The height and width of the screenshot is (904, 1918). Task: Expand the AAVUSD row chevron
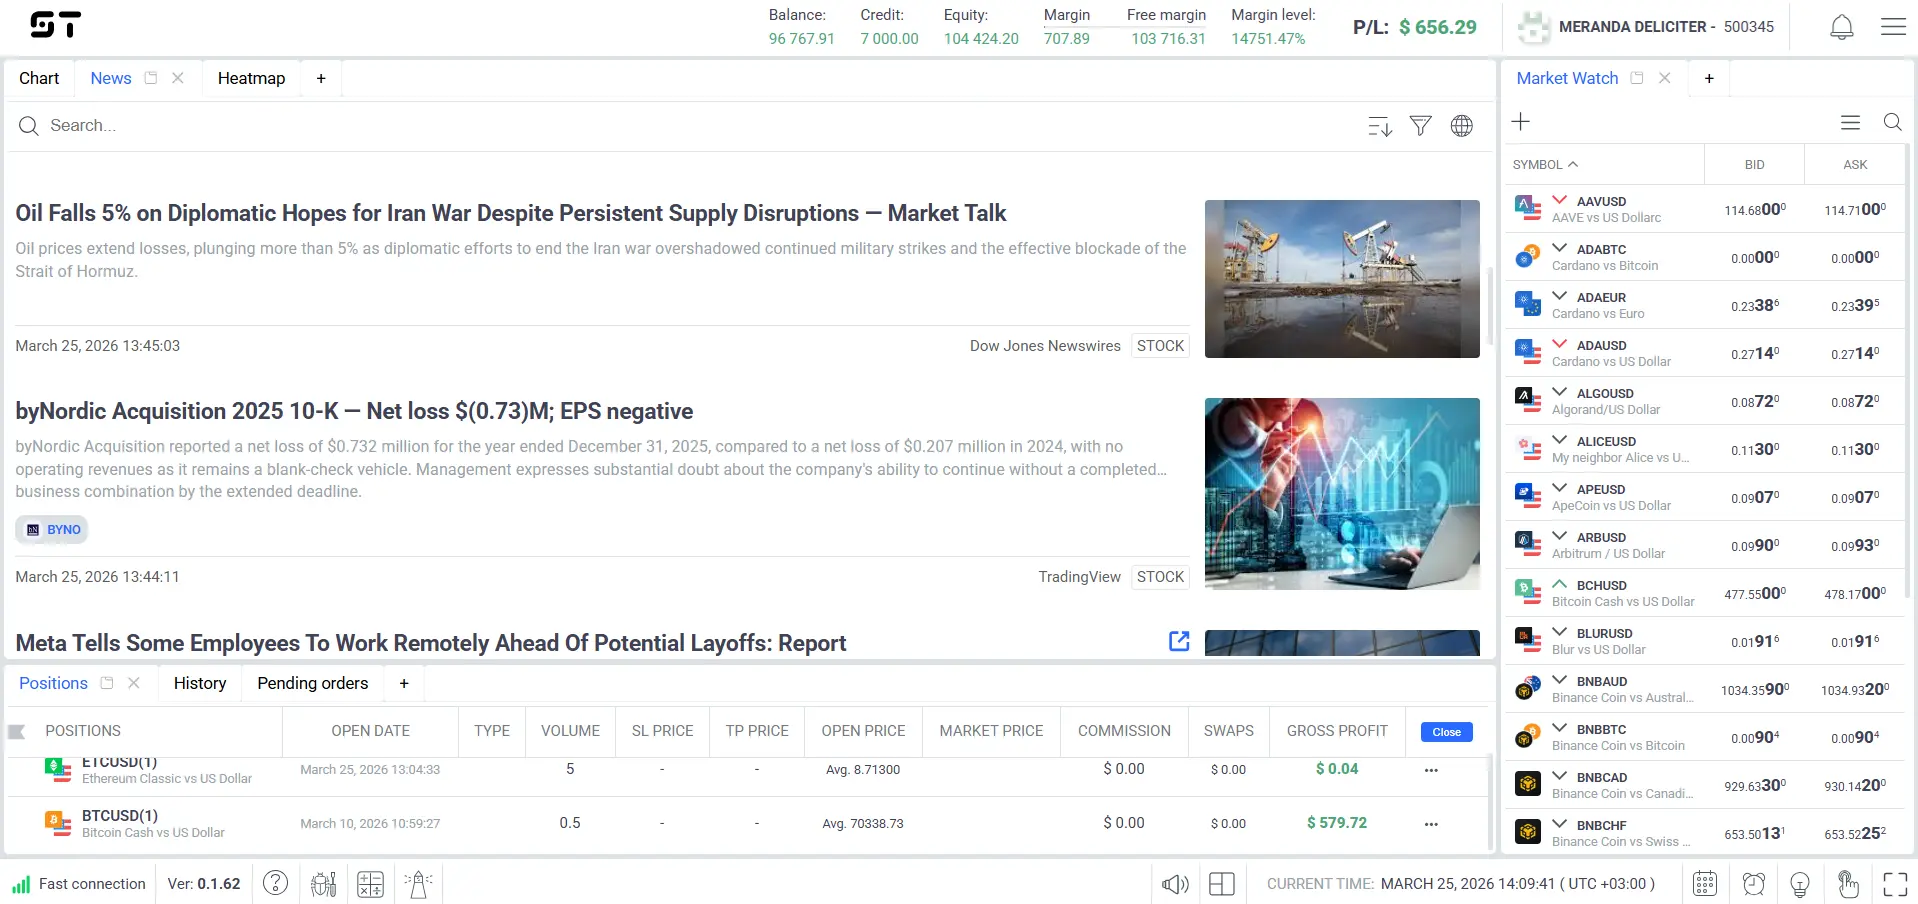click(1559, 200)
